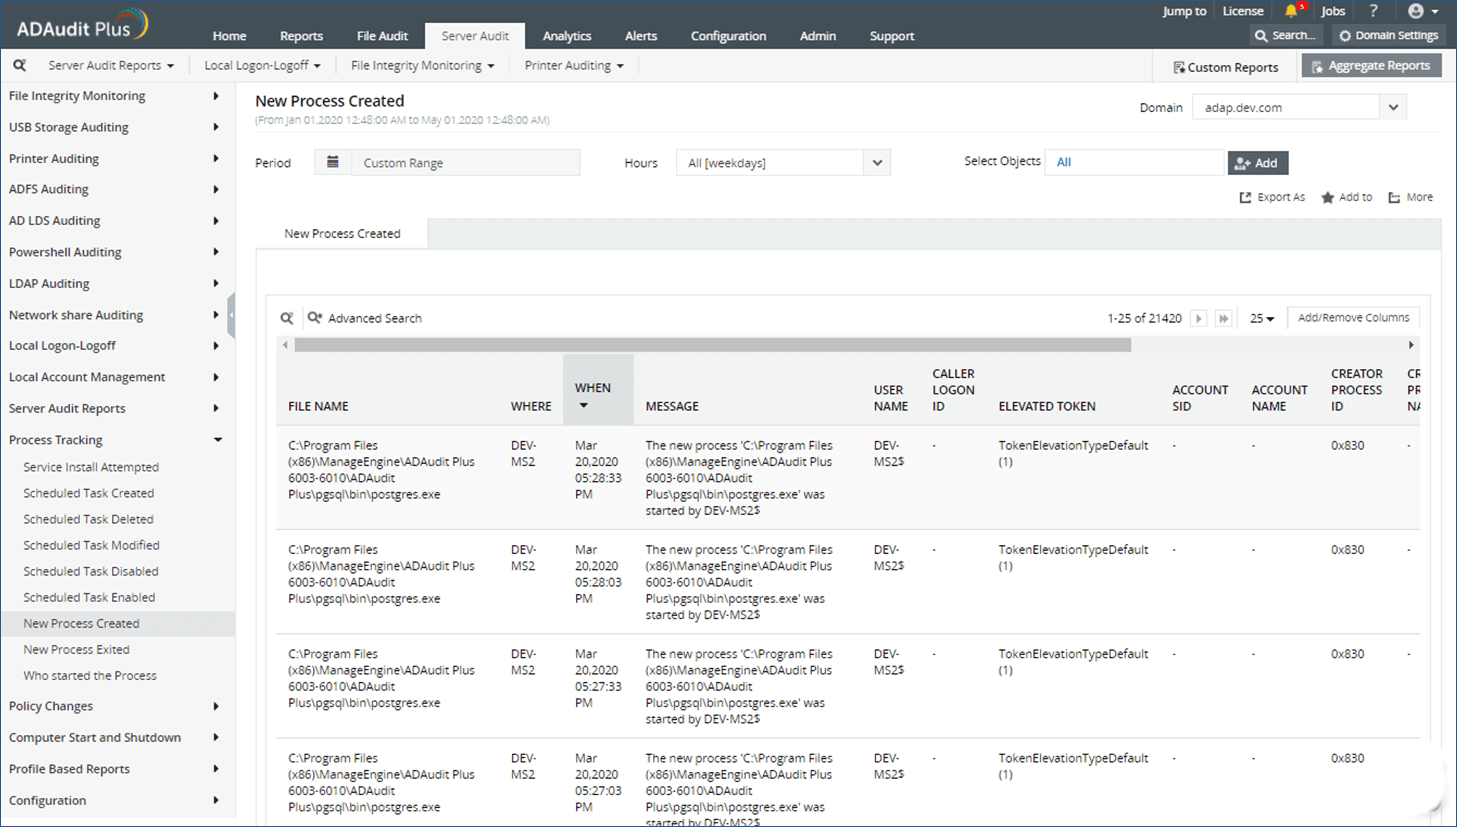This screenshot has height=827, width=1457.
Task: Go to the next page arrow
Action: point(1198,318)
